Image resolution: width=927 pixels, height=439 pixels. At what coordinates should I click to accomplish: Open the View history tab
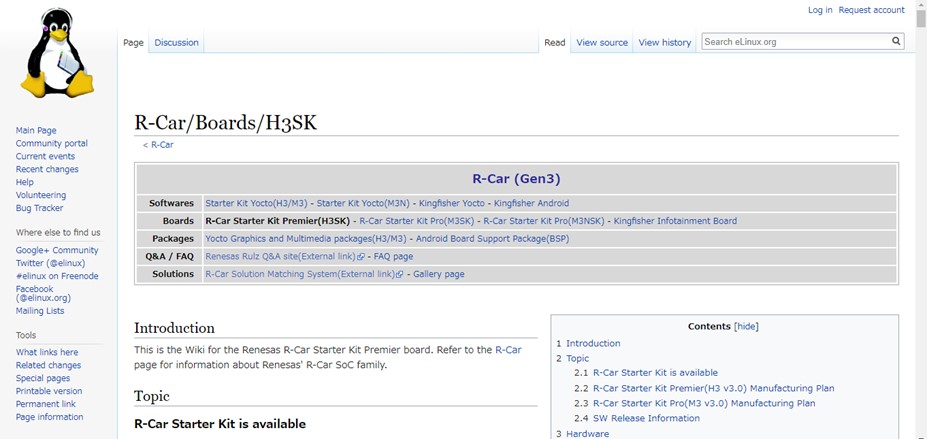[x=665, y=43]
